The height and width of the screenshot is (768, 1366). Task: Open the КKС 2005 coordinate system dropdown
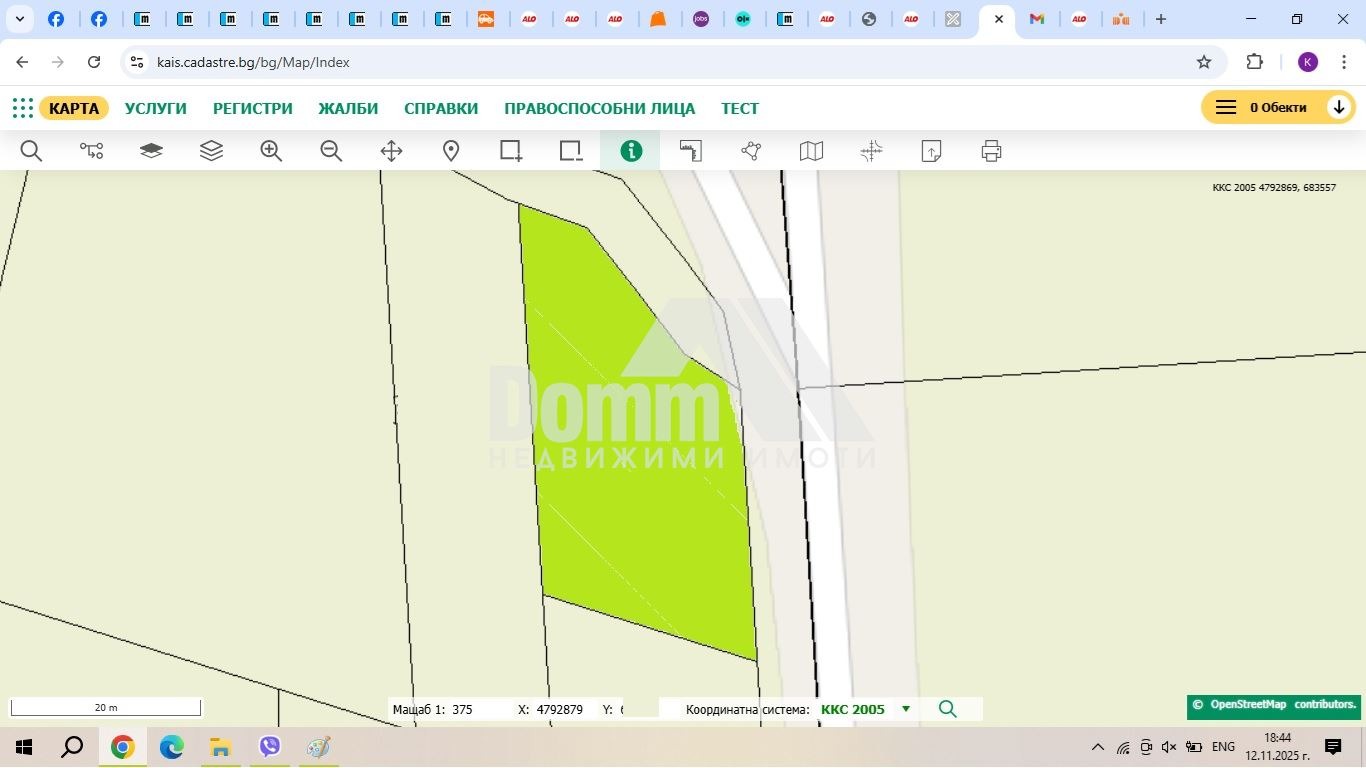coord(906,709)
